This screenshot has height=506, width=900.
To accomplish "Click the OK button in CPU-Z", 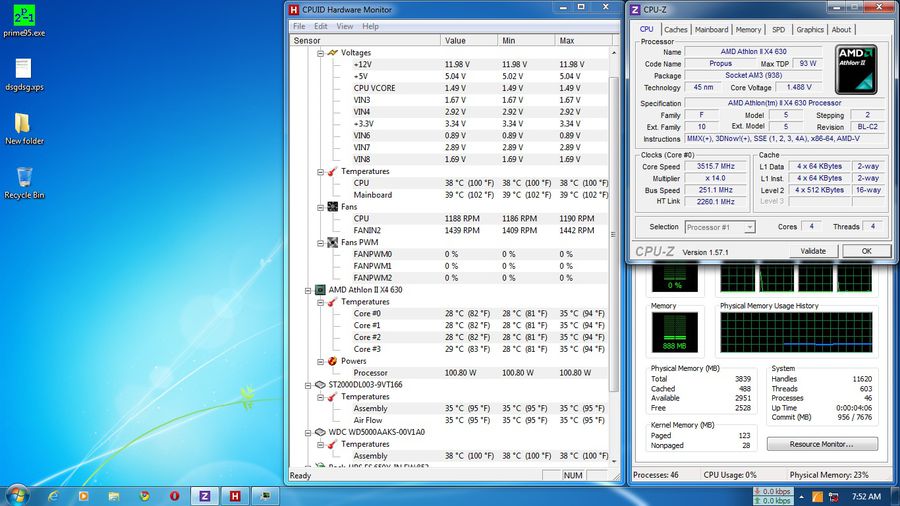I will tap(866, 251).
